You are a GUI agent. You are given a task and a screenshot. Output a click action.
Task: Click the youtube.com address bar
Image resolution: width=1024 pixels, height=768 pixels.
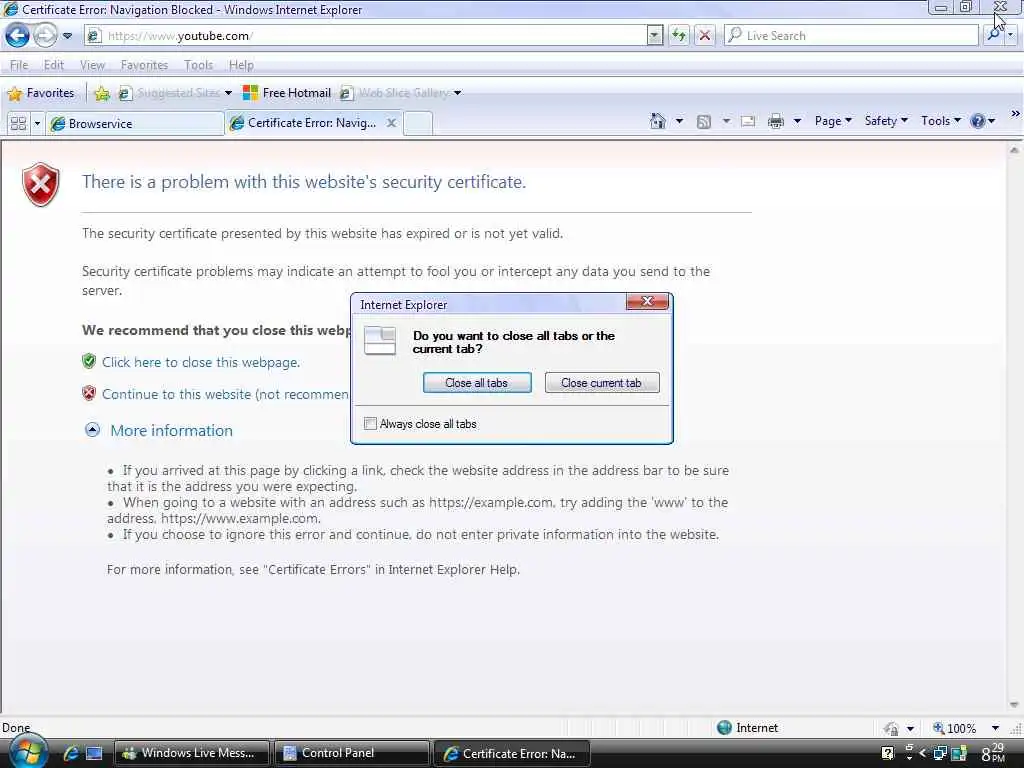(x=366, y=36)
